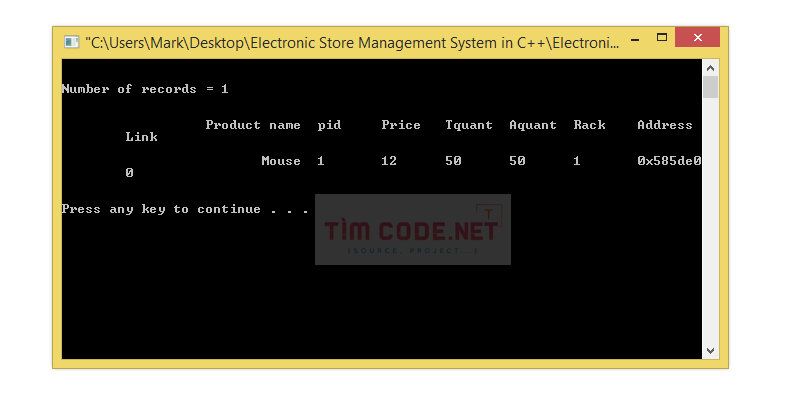Click the "Product name" column header
786x419 pixels.
[253, 125]
